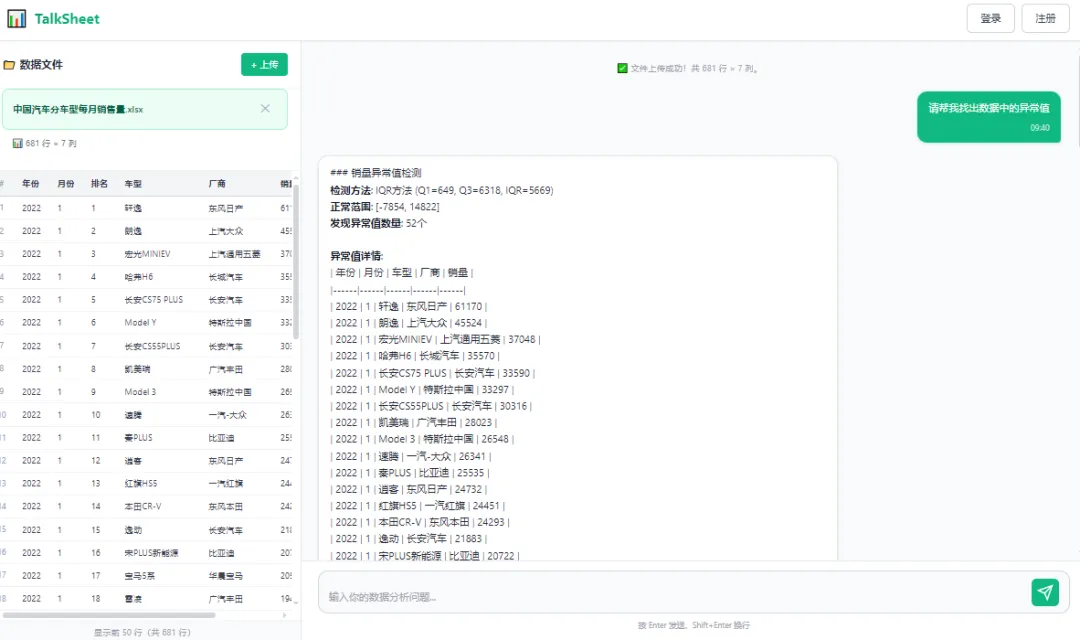Select the 速腾 table cell
This screenshot has width=1080, height=640.
[133, 415]
